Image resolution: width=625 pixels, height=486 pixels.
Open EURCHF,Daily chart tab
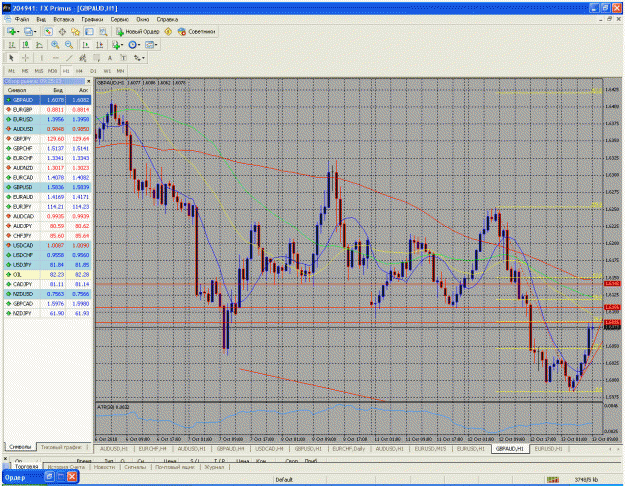(348, 449)
